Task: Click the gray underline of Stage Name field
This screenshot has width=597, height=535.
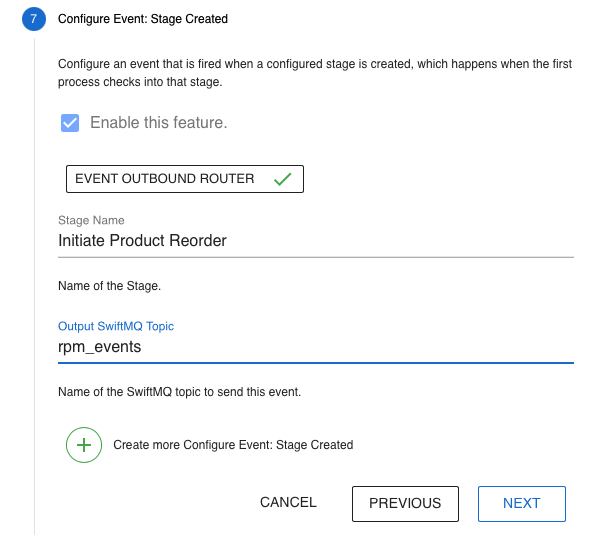Action: 316,257
